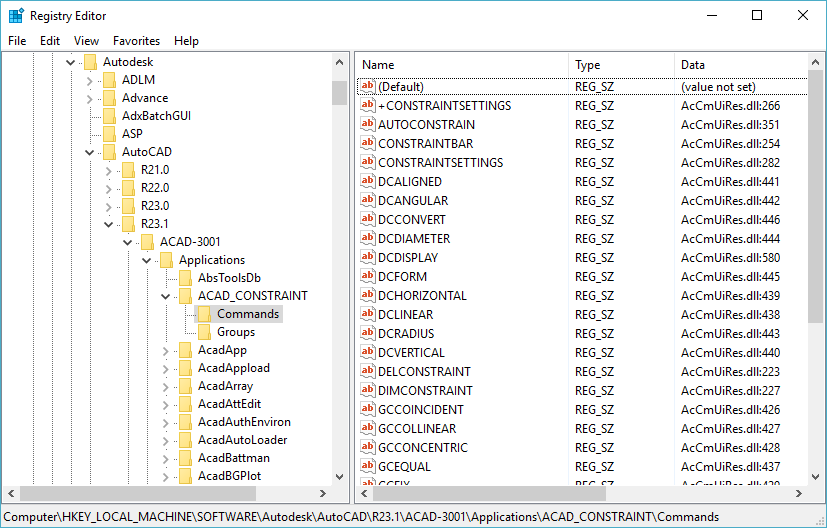Expand the AcadApp key
Screen dimensions: 827x528
(x=166, y=351)
